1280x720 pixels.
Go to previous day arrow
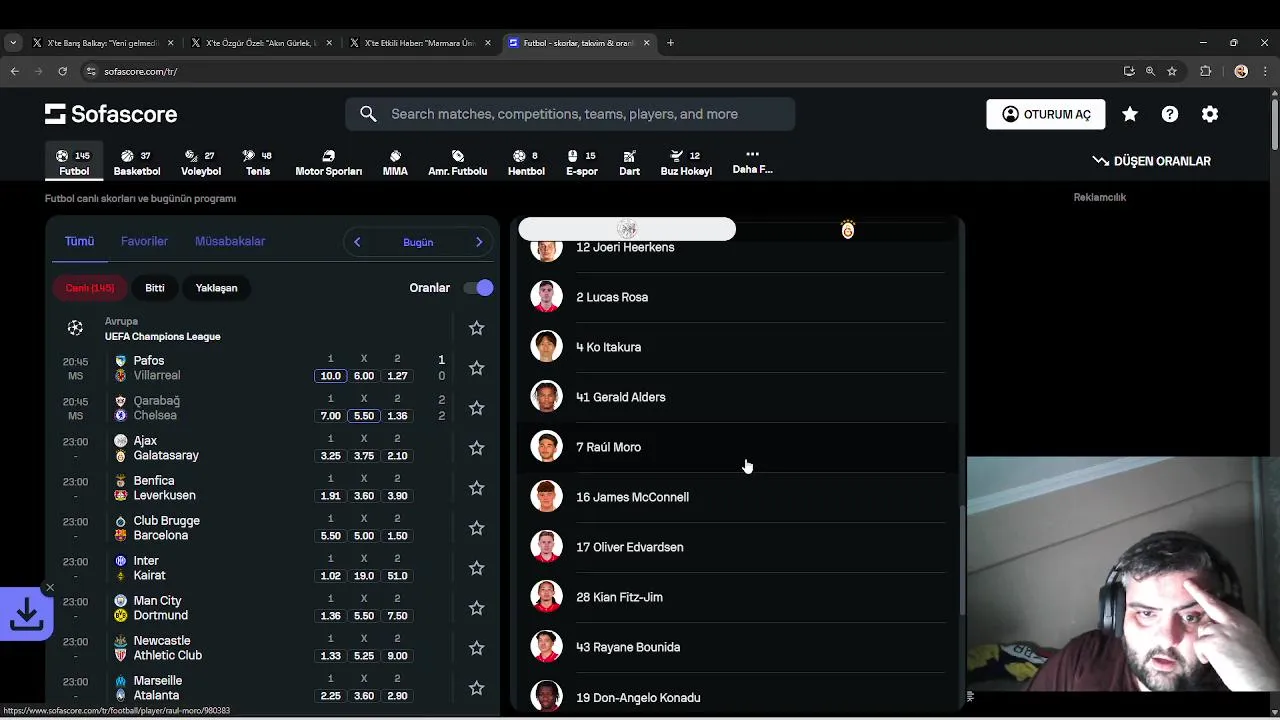357,242
